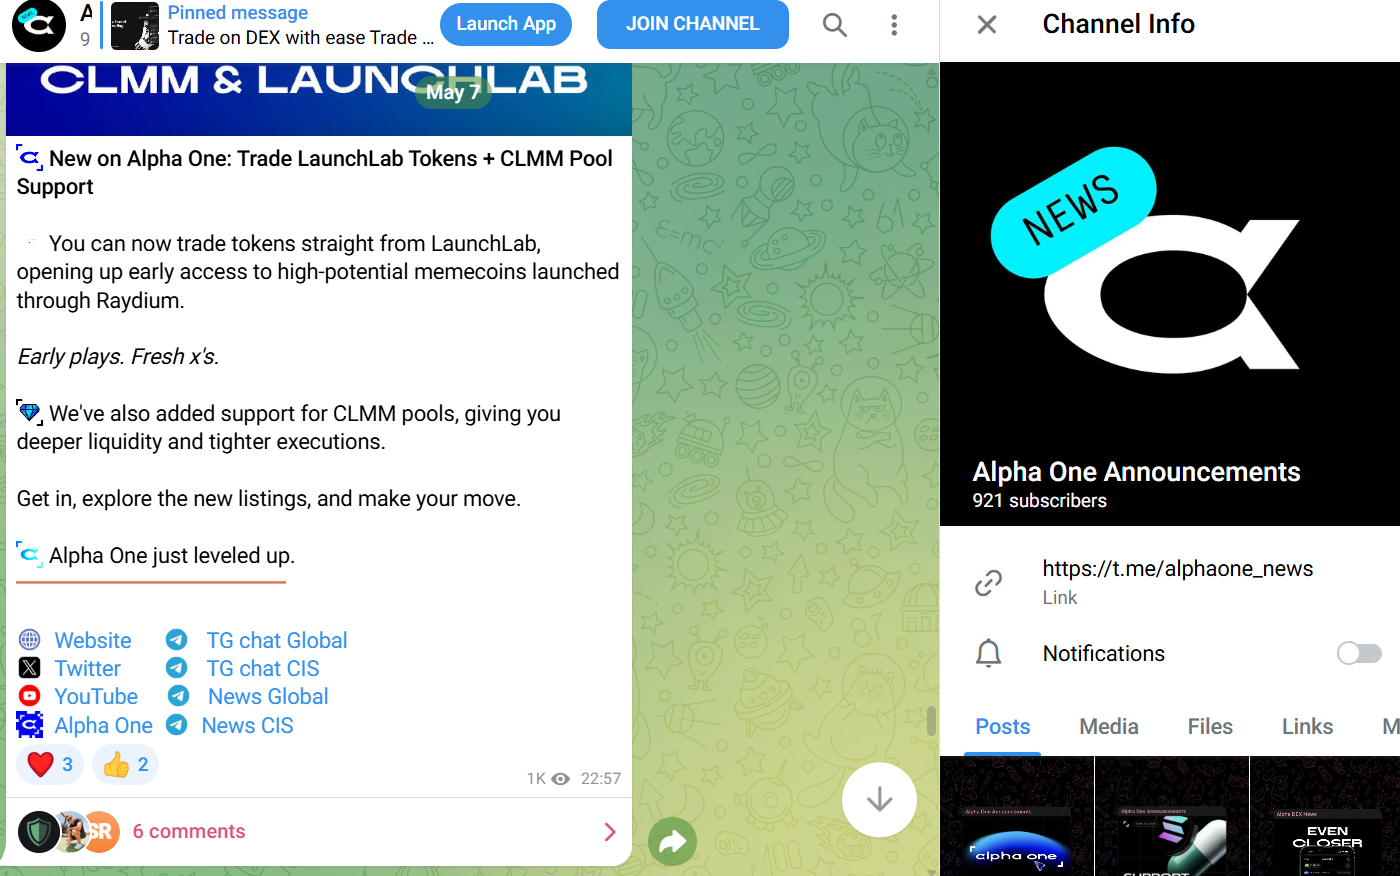Click the 921 subscribers text
1400x876 pixels.
pos(1040,501)
